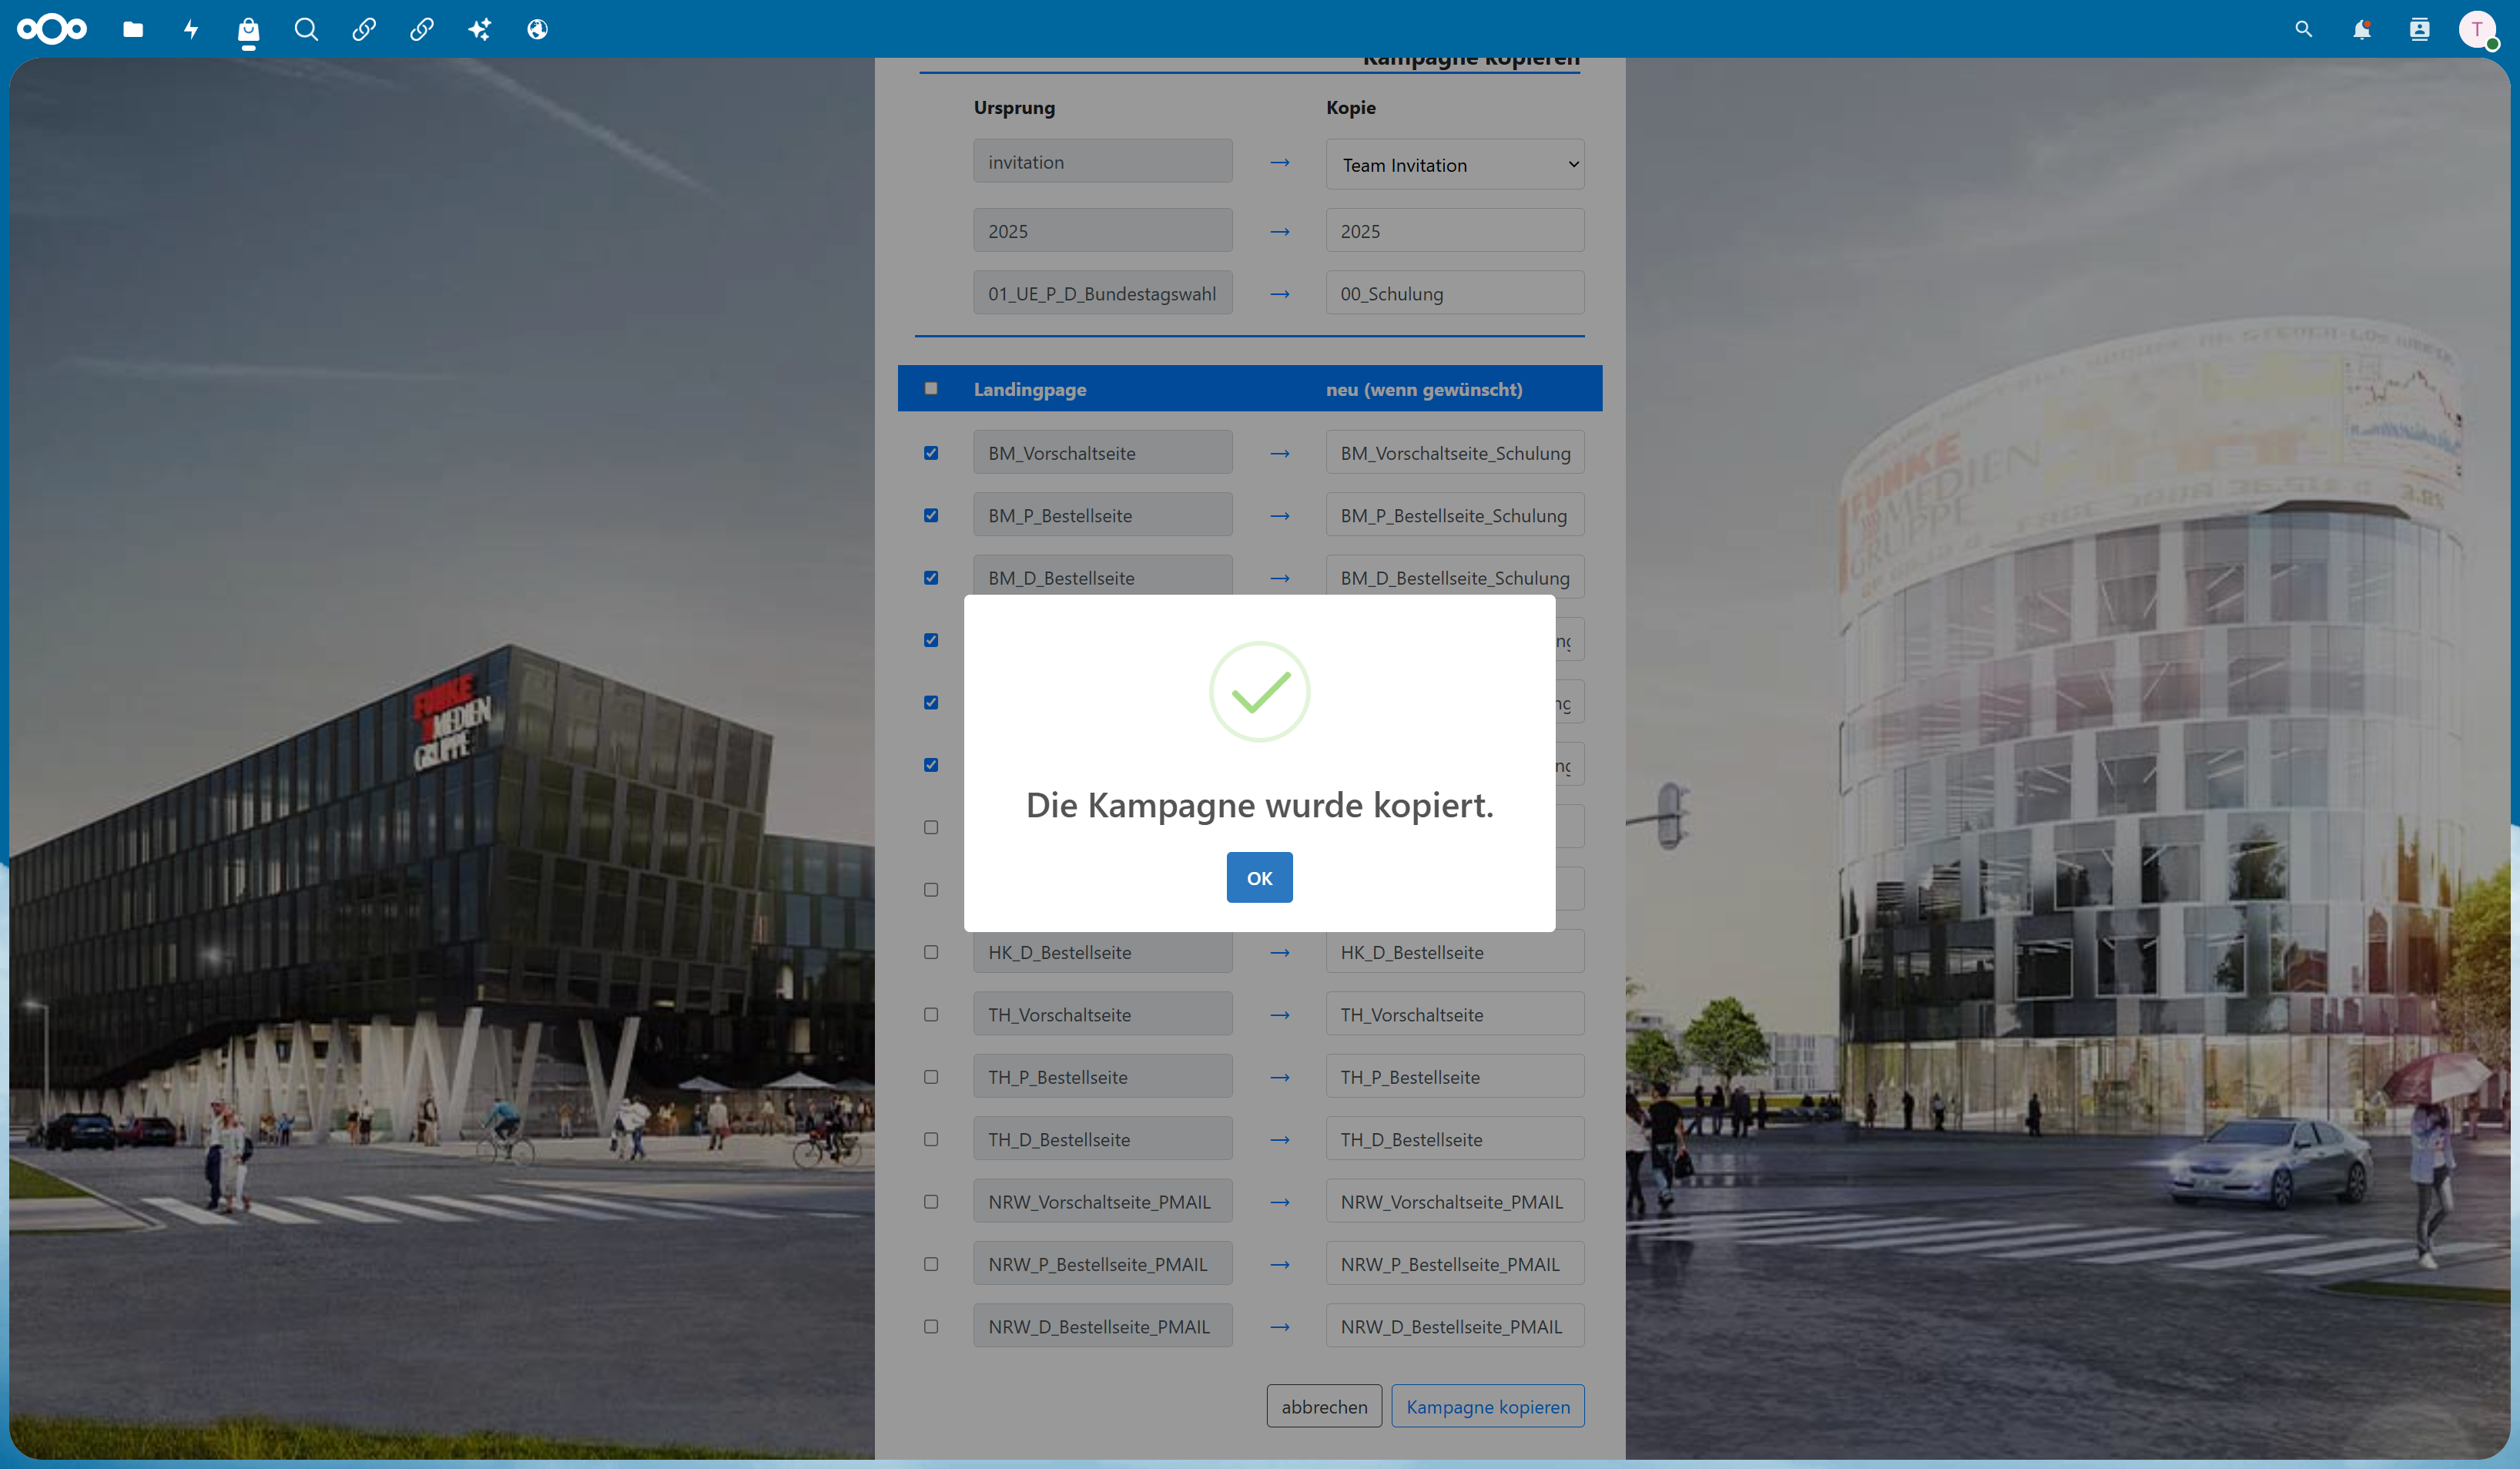Open the Activity lightning bolt icon
Viewport: 2520px width, 1469px height.
[x=191, y=29]
